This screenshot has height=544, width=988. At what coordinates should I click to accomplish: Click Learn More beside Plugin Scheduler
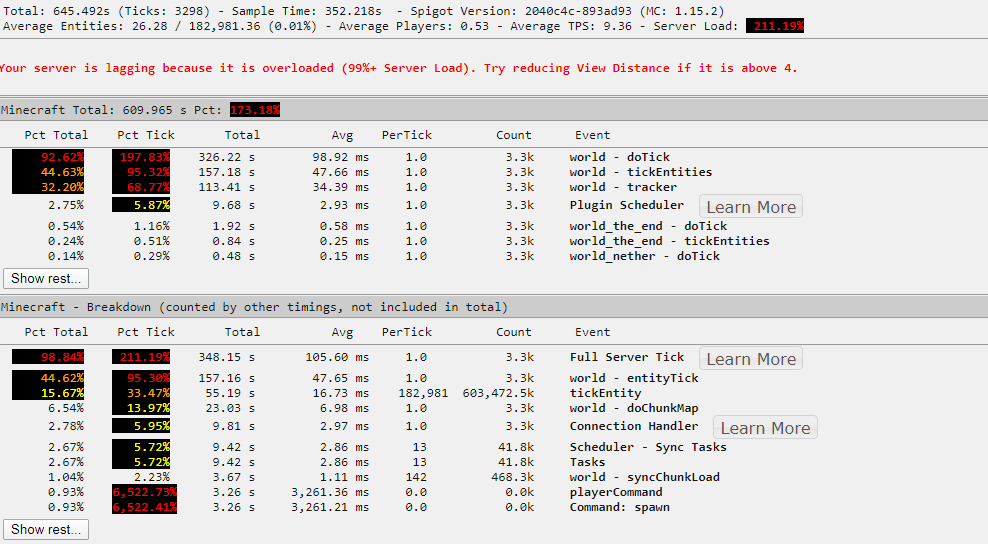click(x=750, y=207)
